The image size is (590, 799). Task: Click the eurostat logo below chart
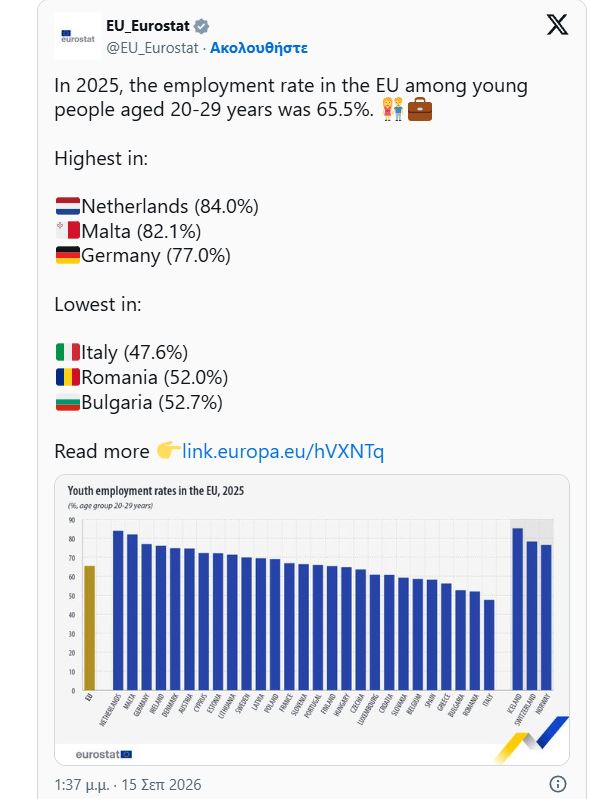pos(103,754)
